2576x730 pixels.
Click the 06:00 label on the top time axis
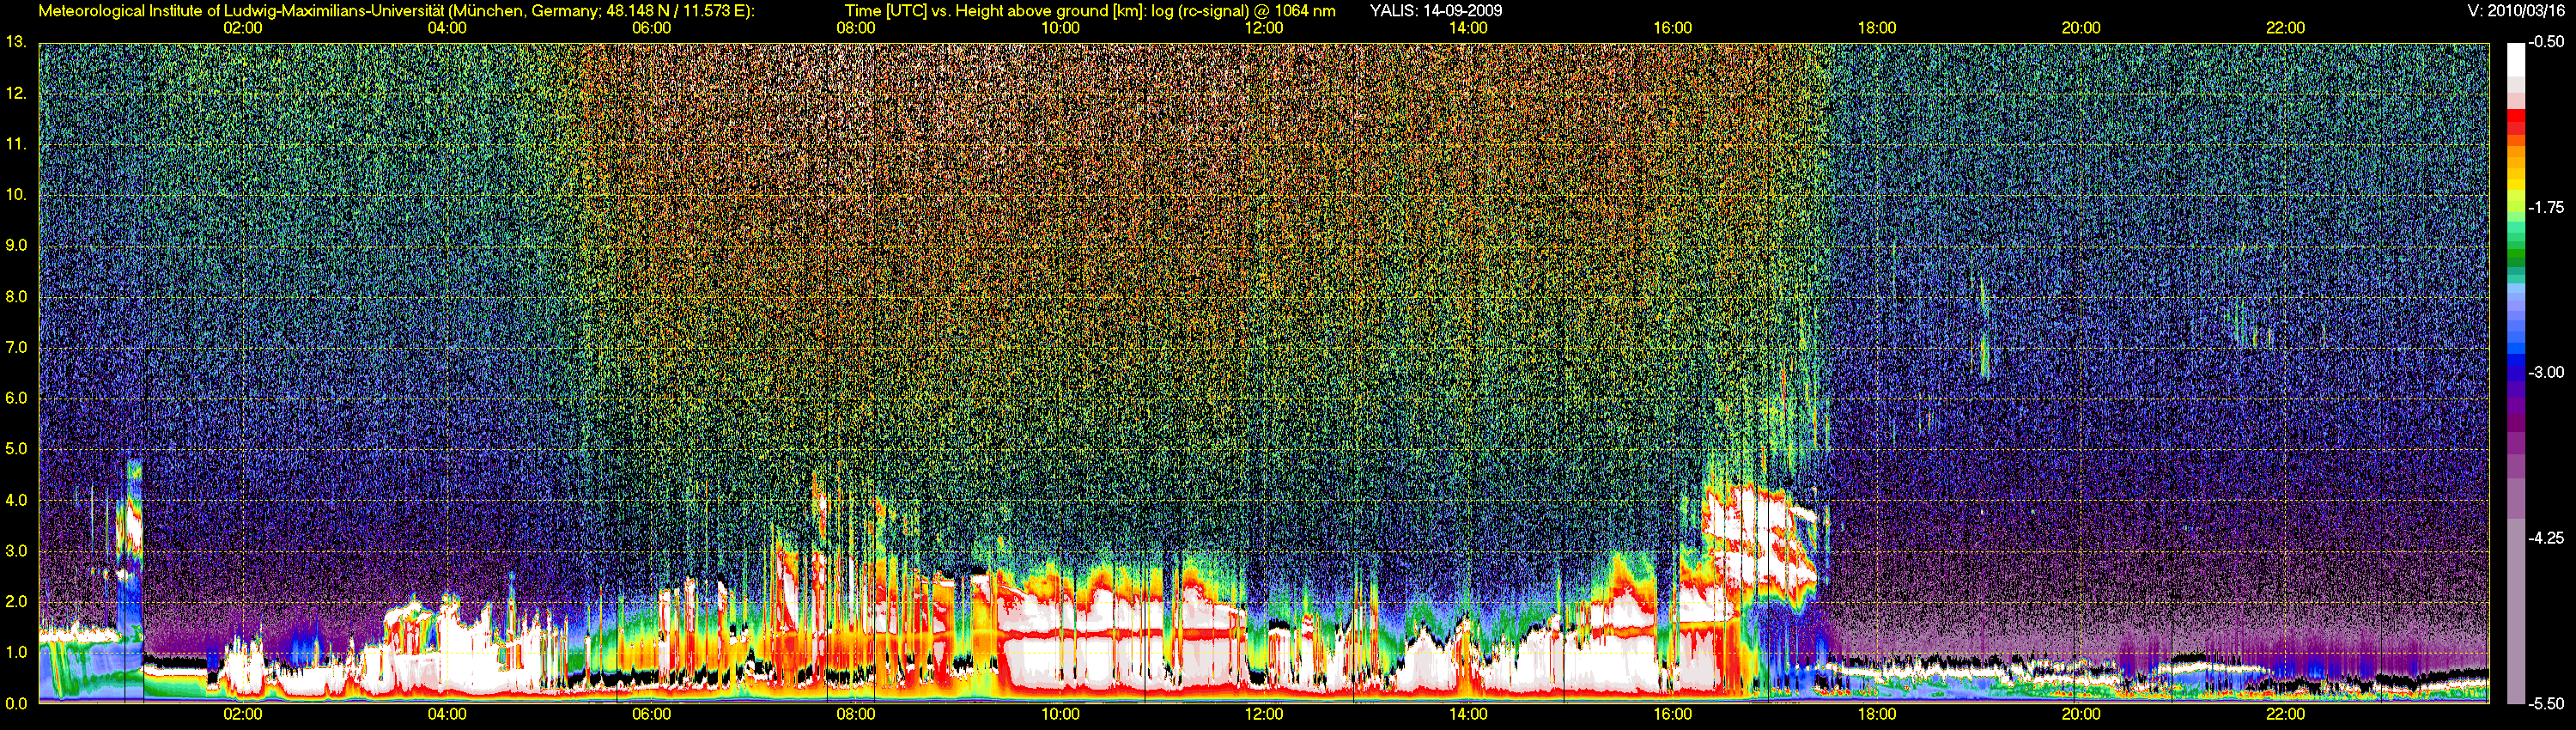pos(651,28)
